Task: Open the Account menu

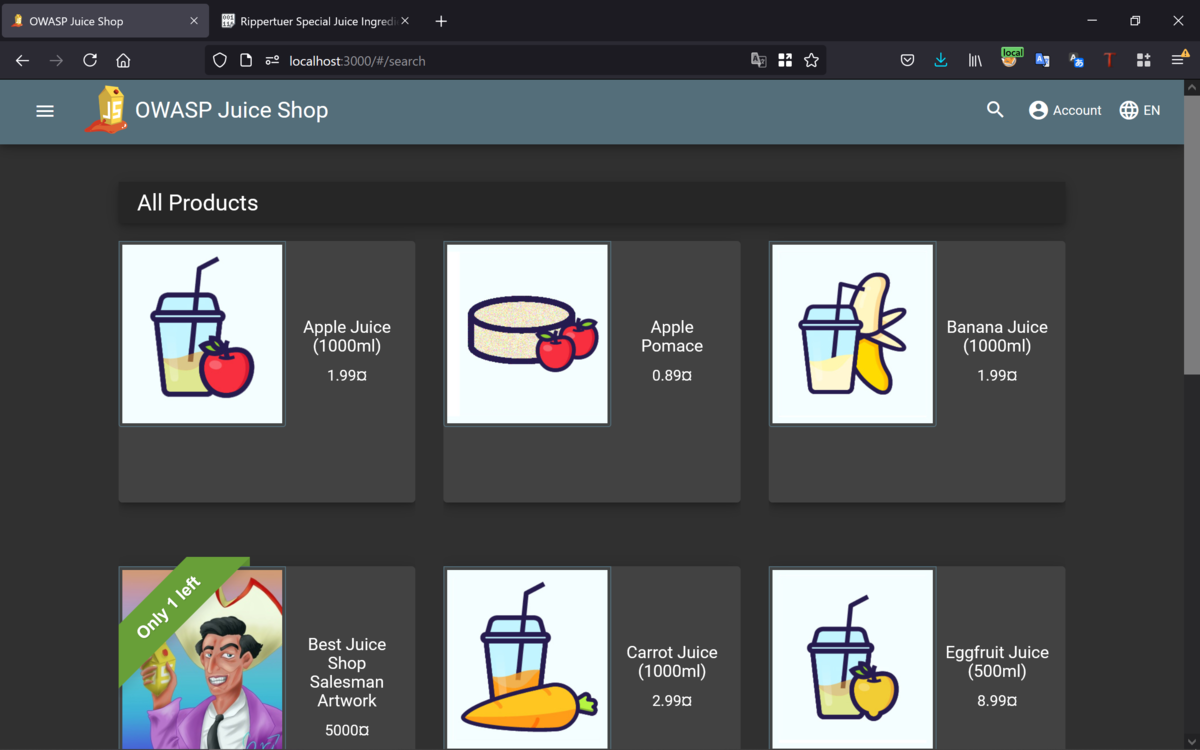Action: click(1065, 110)
